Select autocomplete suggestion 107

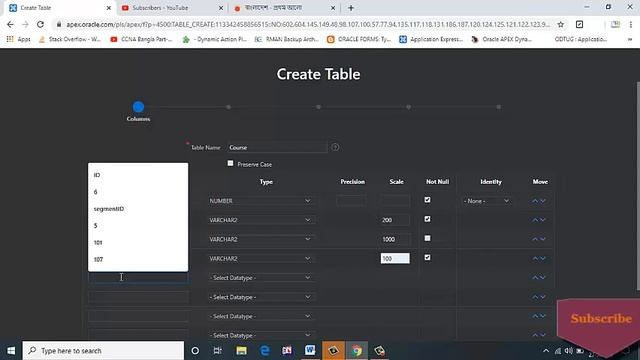138,259
